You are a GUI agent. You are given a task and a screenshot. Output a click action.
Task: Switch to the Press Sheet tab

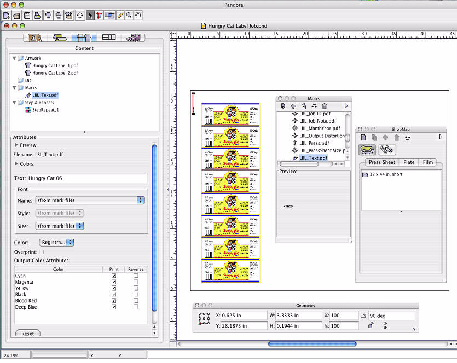tap(382, 162)
